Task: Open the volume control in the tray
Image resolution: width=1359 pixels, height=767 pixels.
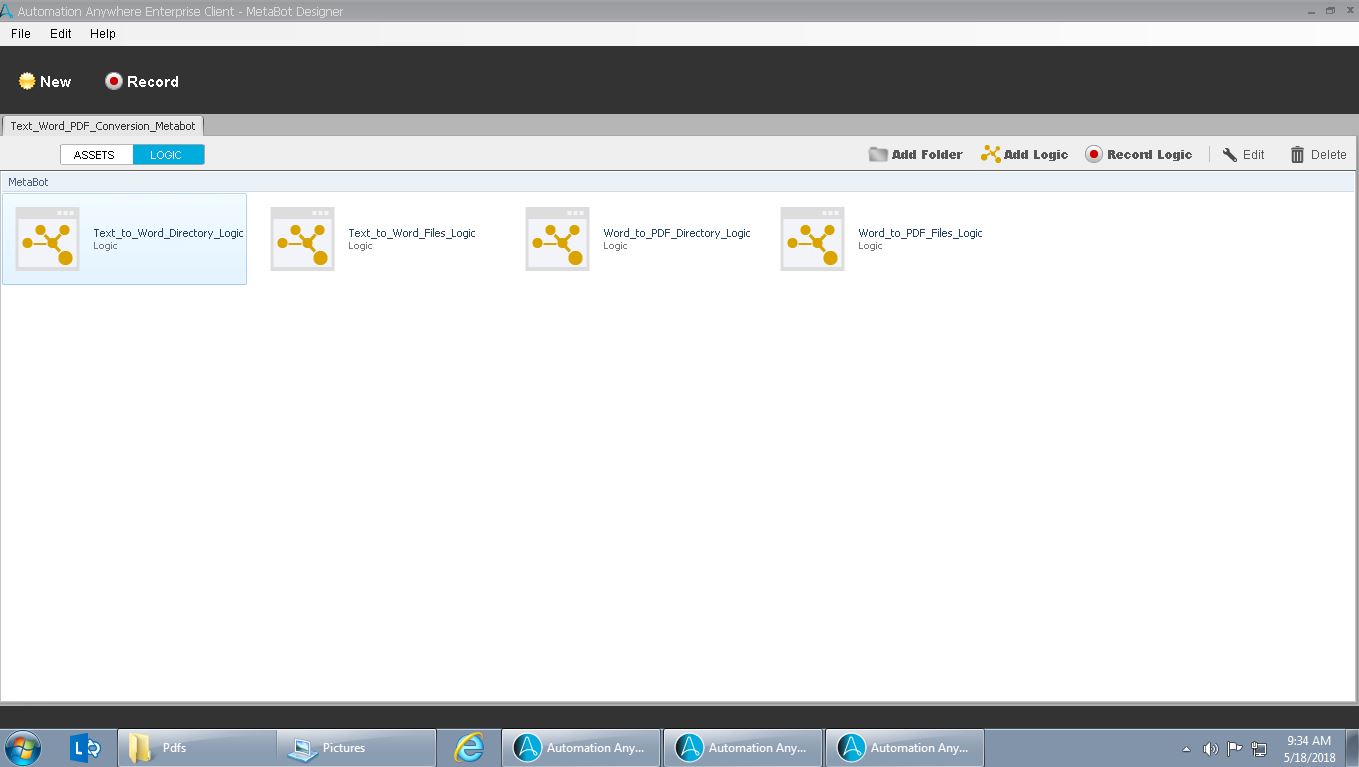Action: [1210, 749]
